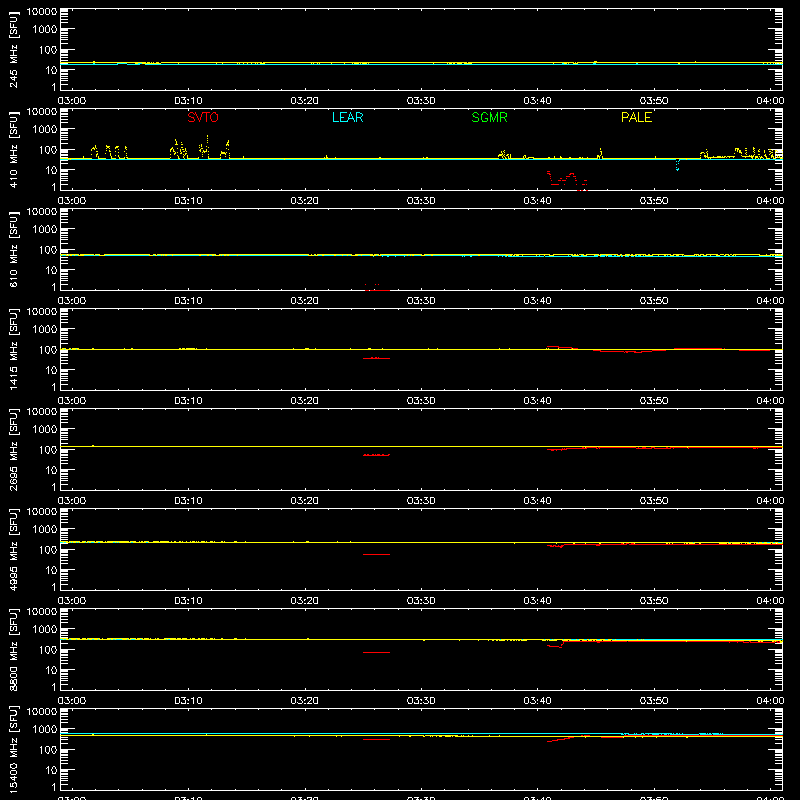Click 03:40 time label under 410 MHz plot

coord(537,201)
